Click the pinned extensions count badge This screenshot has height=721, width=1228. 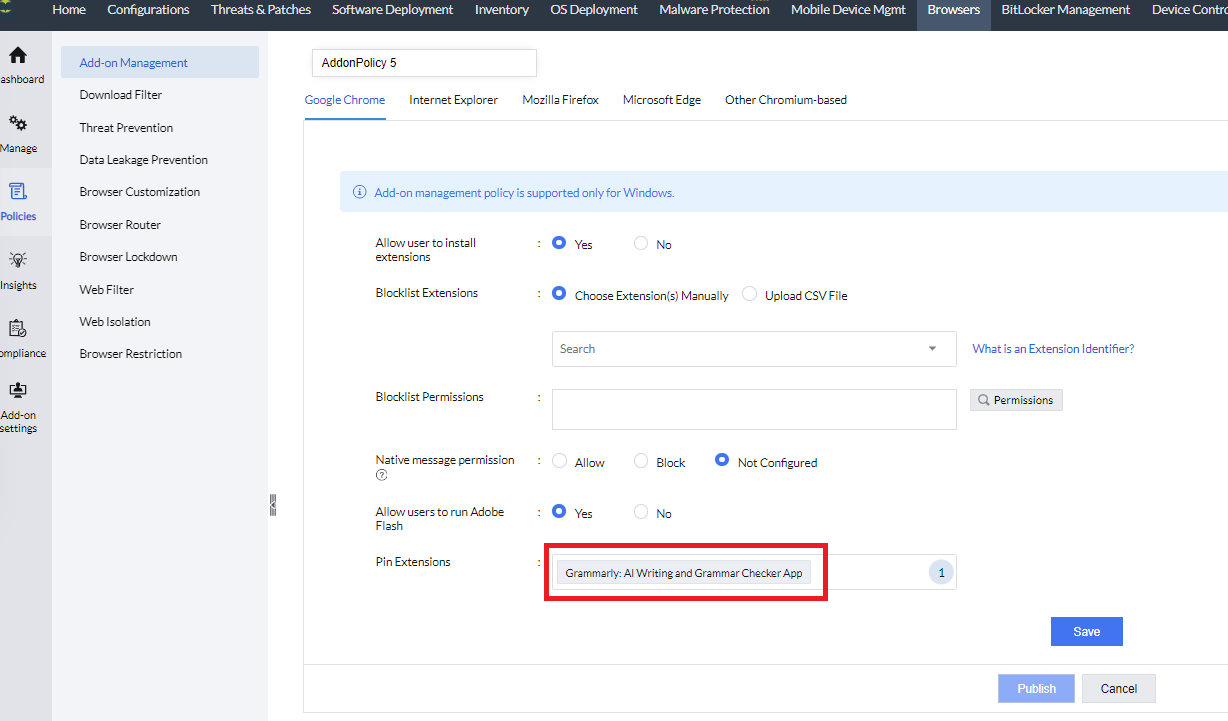pyautogui.click(x=940, y=573)
